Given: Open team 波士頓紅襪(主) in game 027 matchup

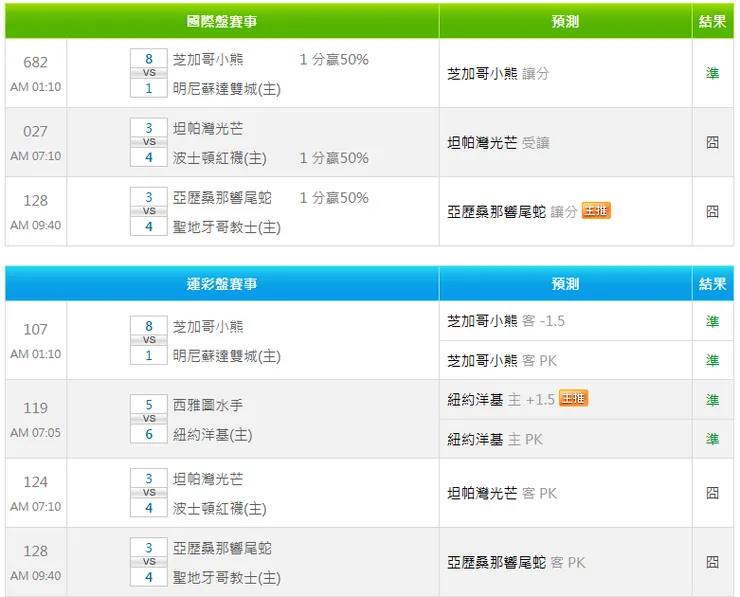Looking at the screenshot, I should [x=219, y=158].
